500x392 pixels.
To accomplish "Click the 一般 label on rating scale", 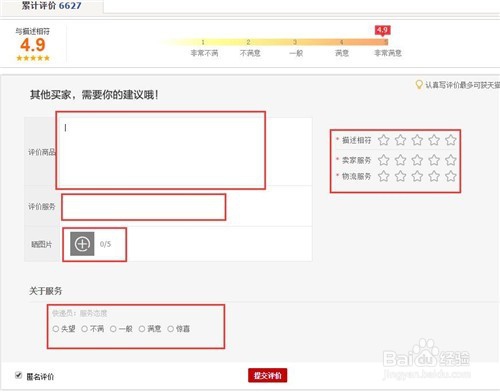I will [x=296, y=53].
